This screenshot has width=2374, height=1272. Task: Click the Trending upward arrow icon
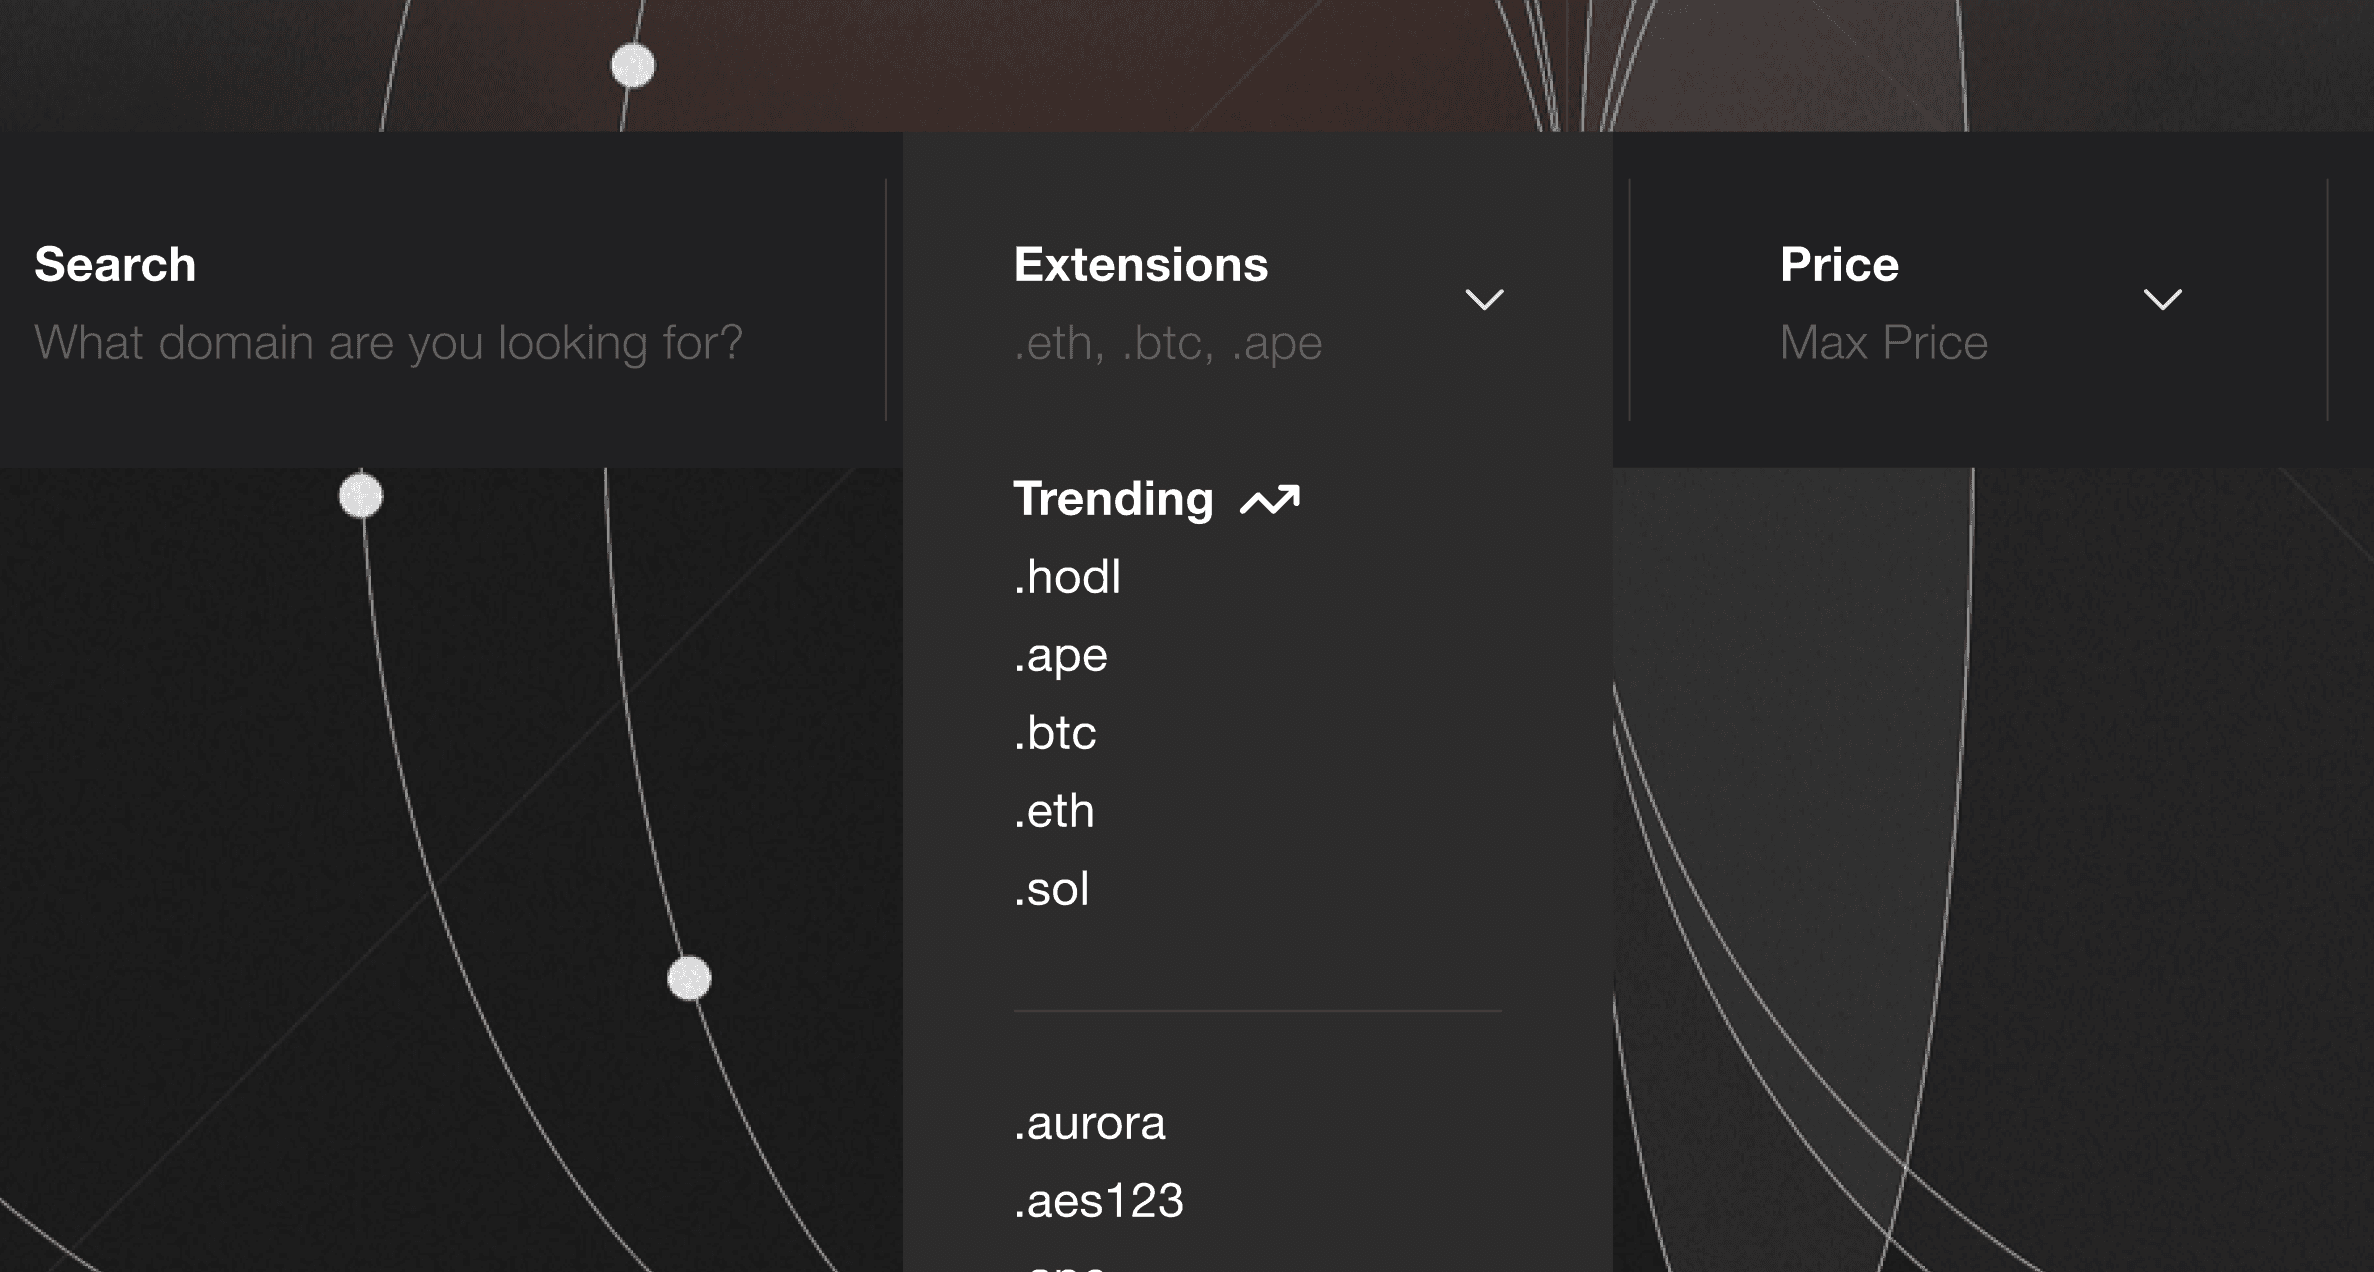pos(1270,500)
